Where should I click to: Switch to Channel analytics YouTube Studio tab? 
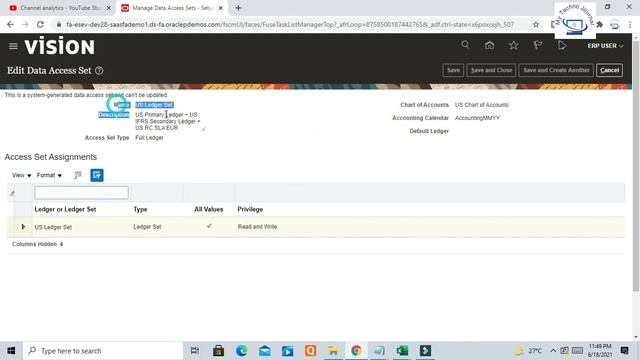[x=61, y=8]
